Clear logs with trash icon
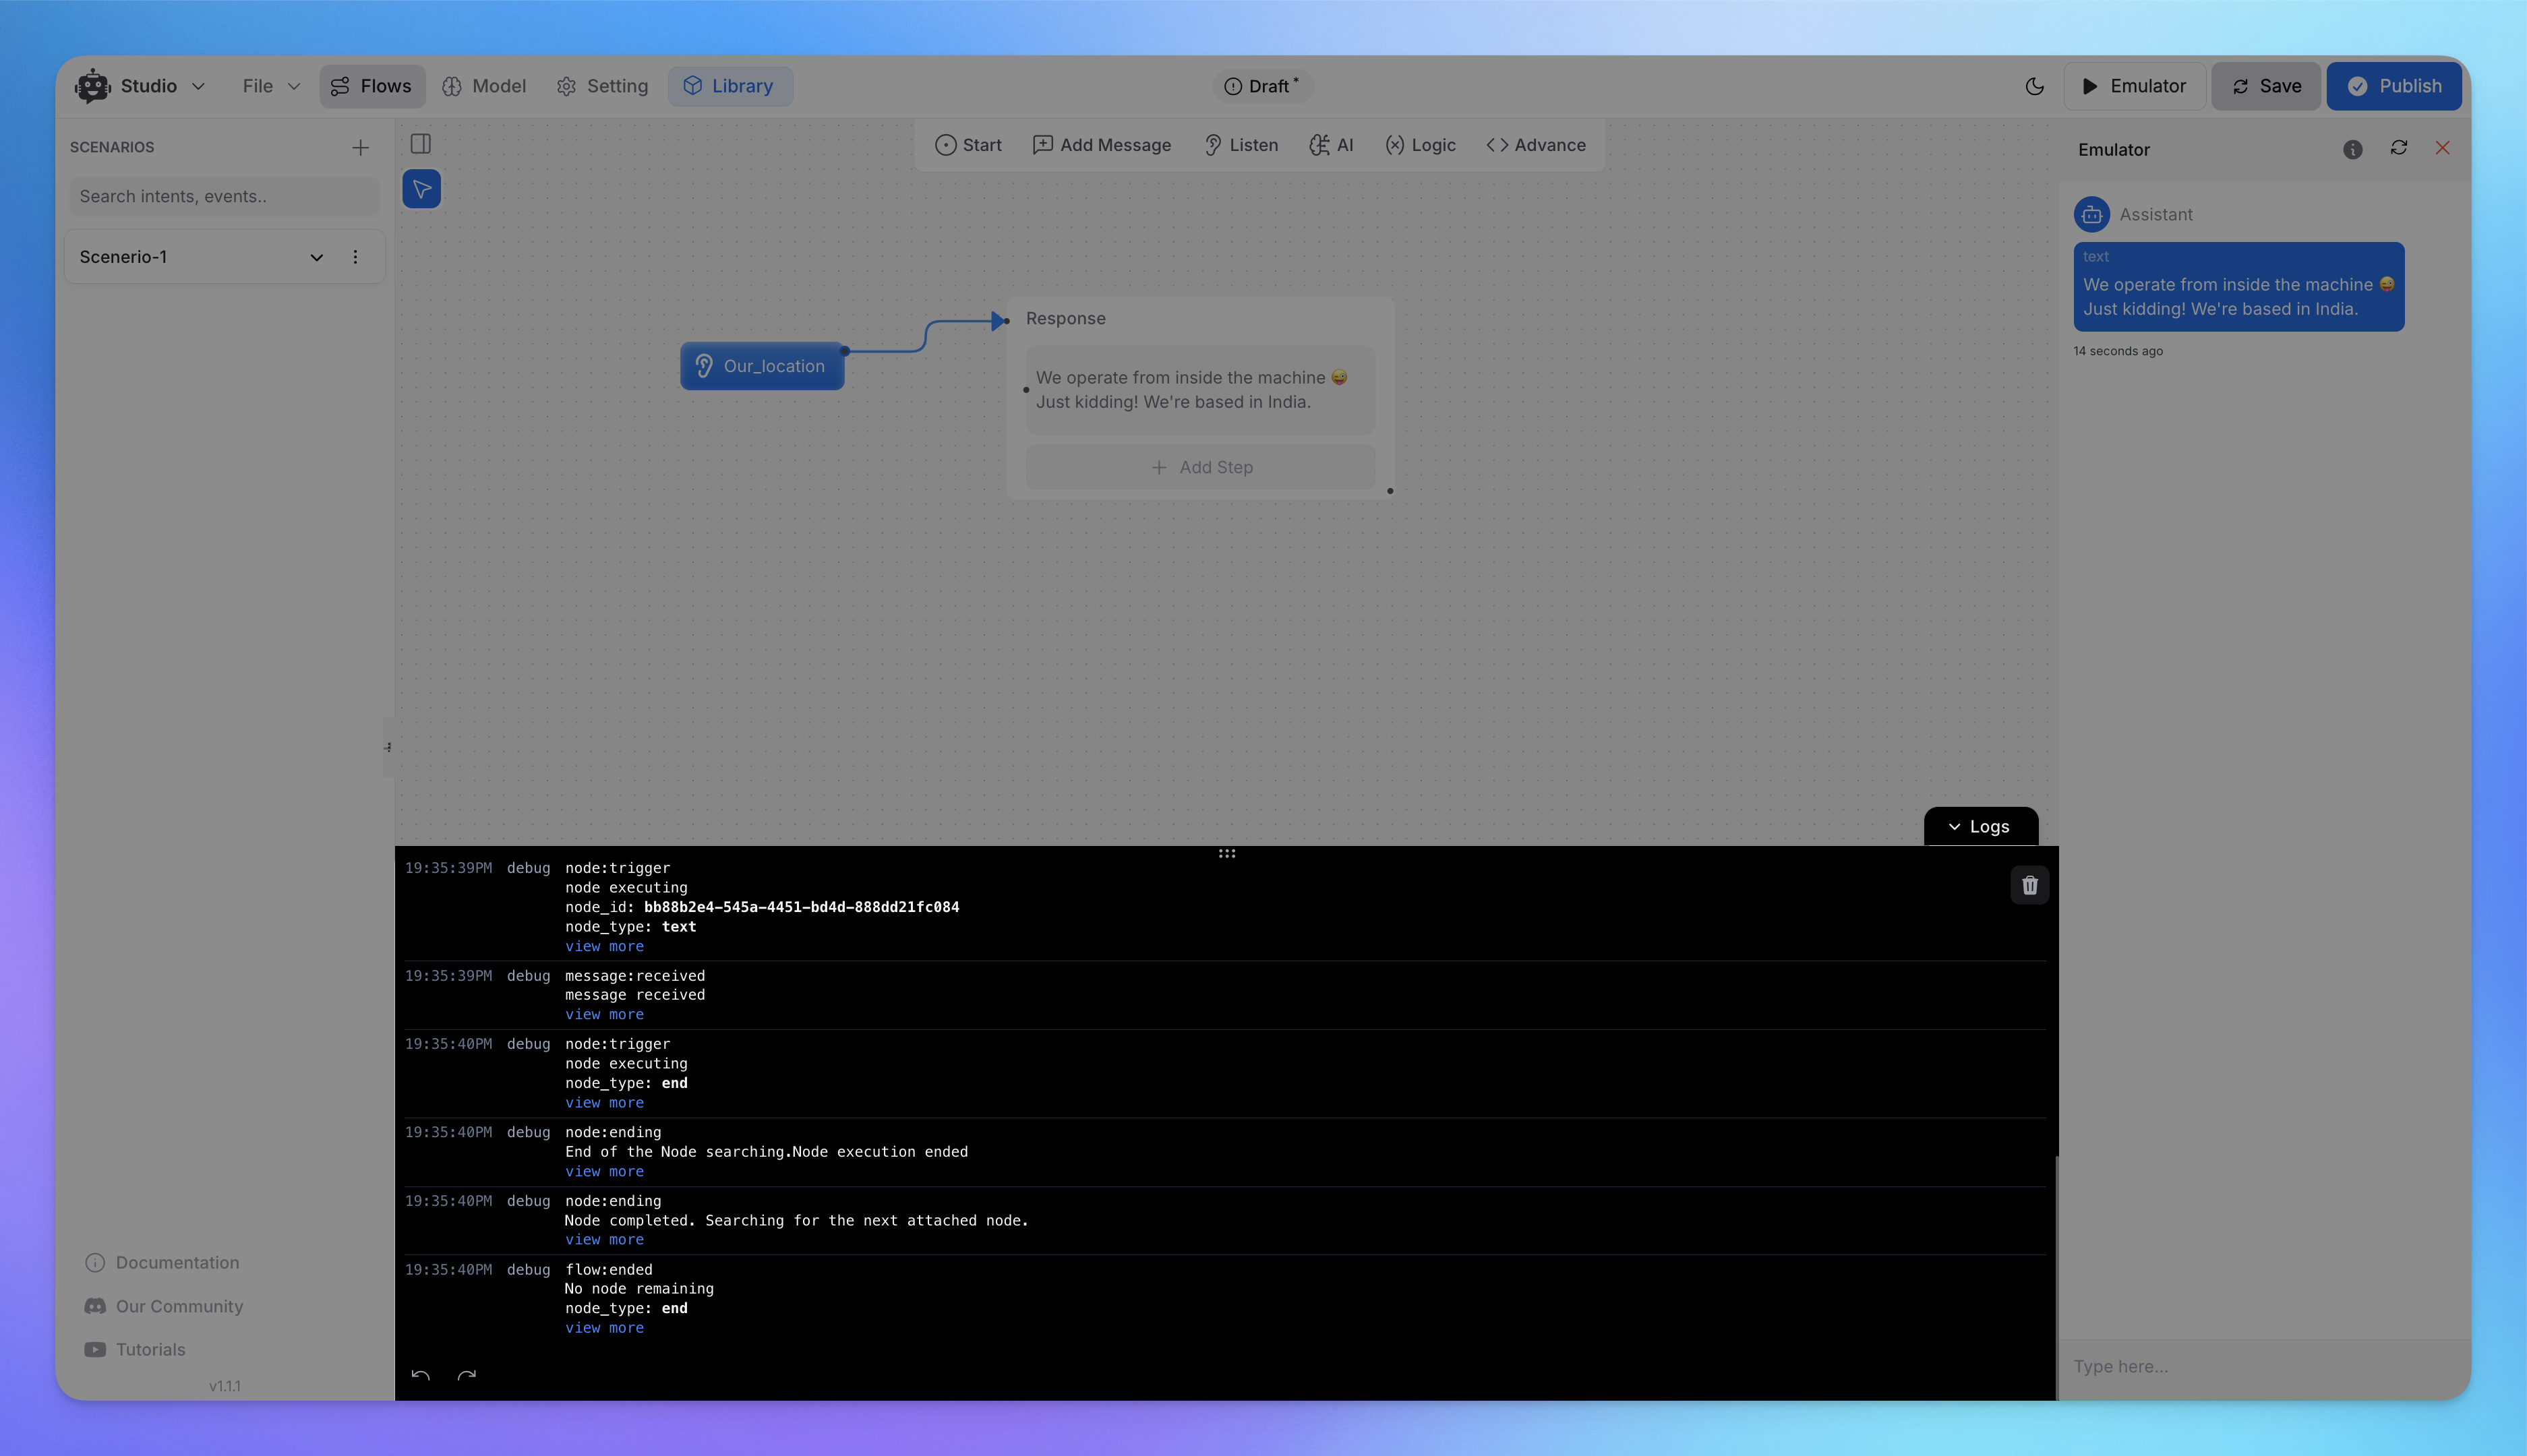The width and height of the screenshot is (2527, 1456). click(2029, 885)
